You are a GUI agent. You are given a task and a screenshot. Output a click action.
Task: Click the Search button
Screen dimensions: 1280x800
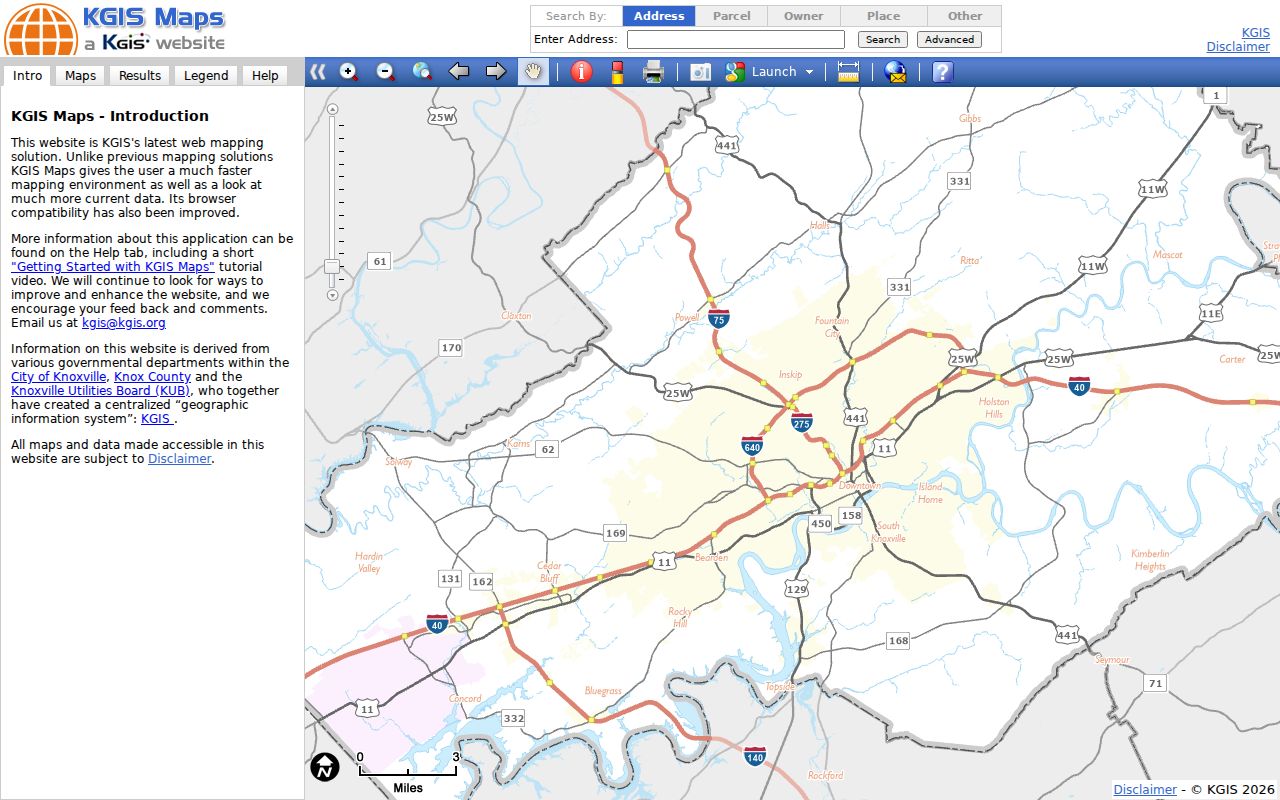point(883,40)
